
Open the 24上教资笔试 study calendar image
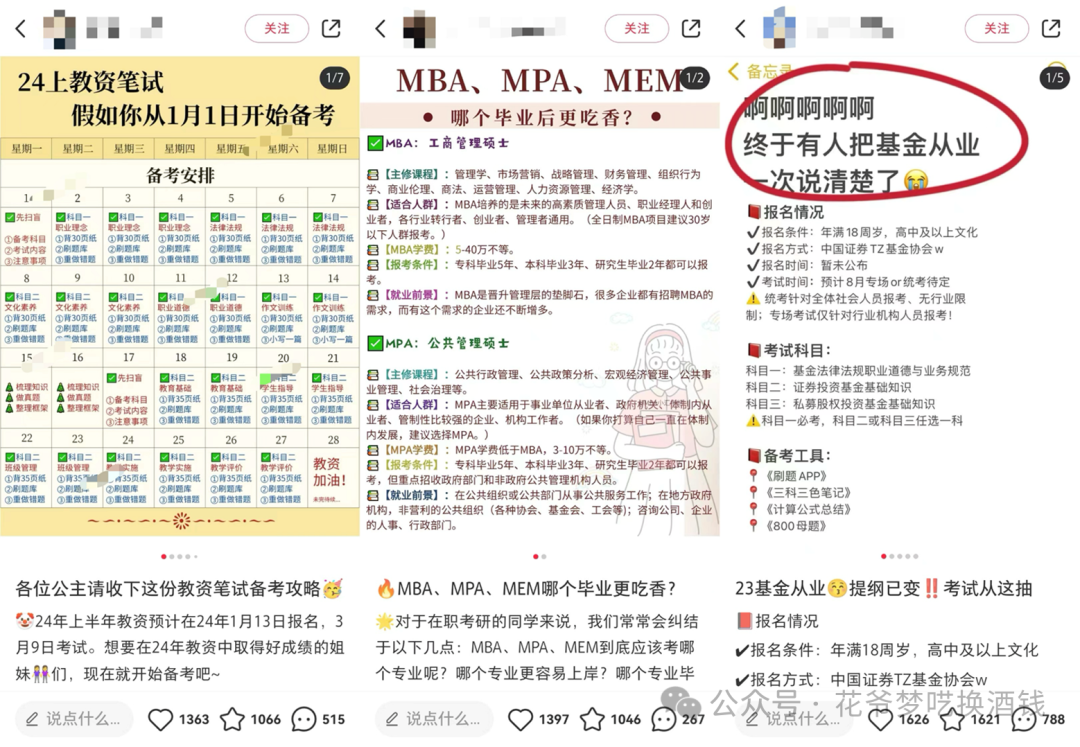[x=180, y=297]
